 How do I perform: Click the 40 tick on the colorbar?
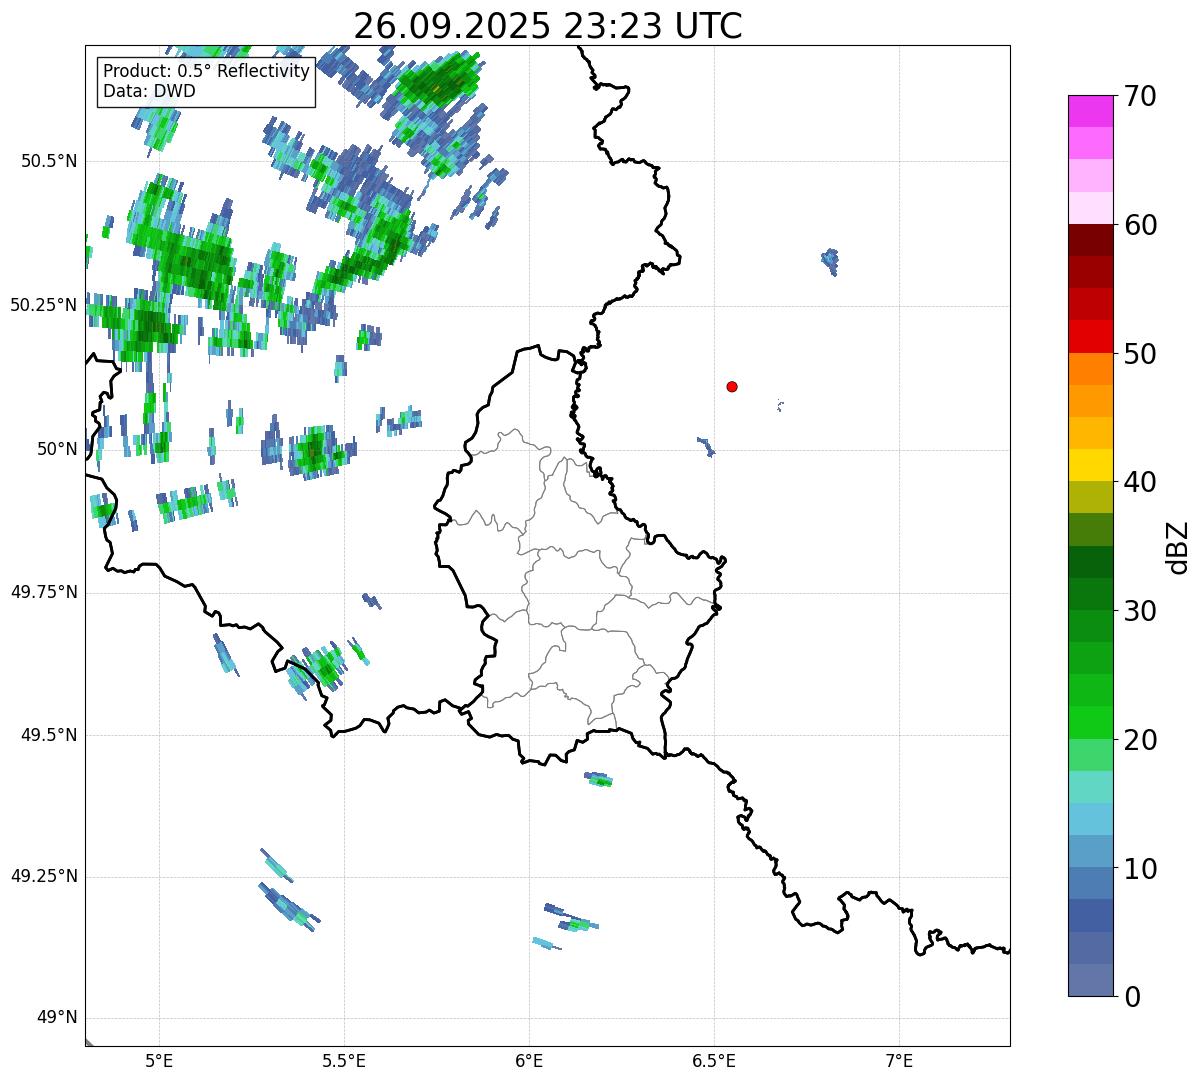pos(1140,482)
